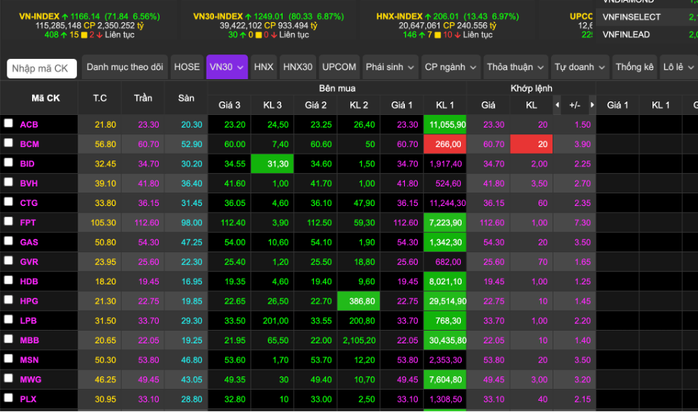Open the BID stock symbol
The width and height of the screenshot is (698, 412).
pos(27,164)
